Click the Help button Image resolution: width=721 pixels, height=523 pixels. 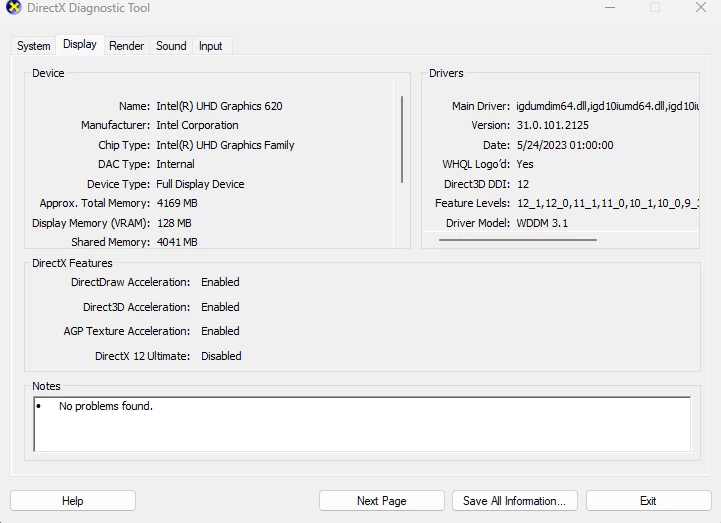coord(73,500)
